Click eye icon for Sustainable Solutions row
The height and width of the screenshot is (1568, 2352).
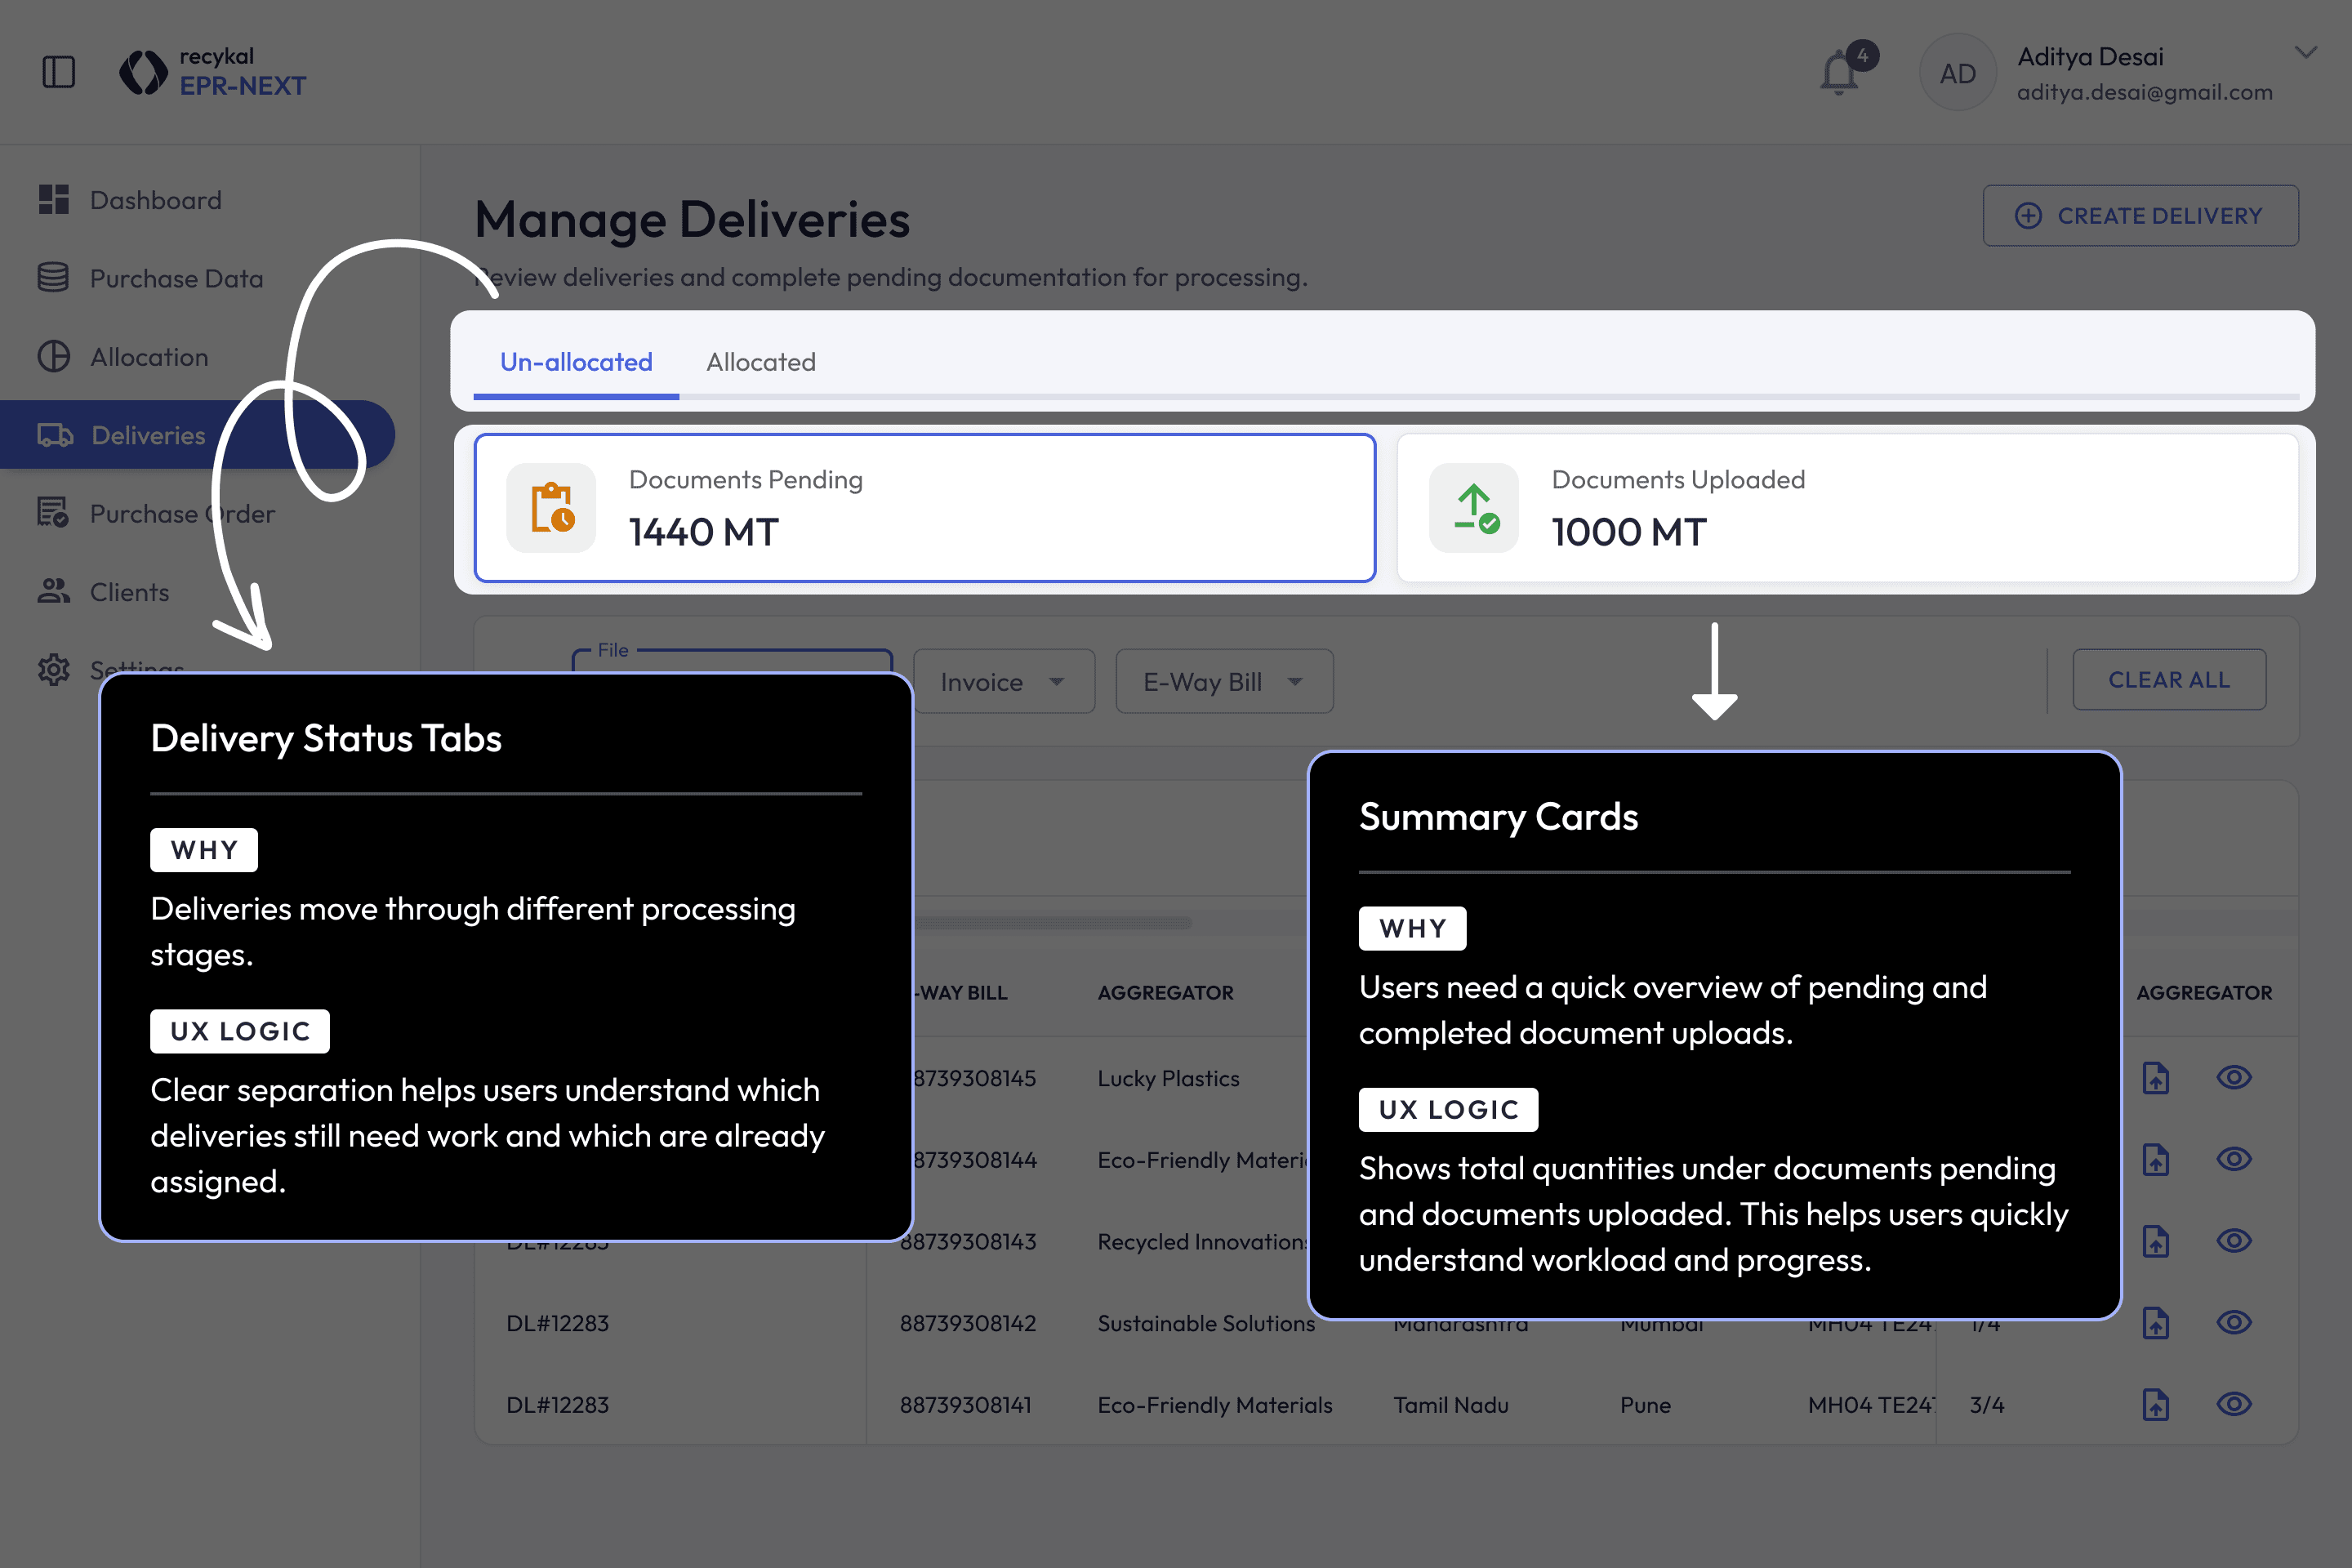pos(2233,1322)
